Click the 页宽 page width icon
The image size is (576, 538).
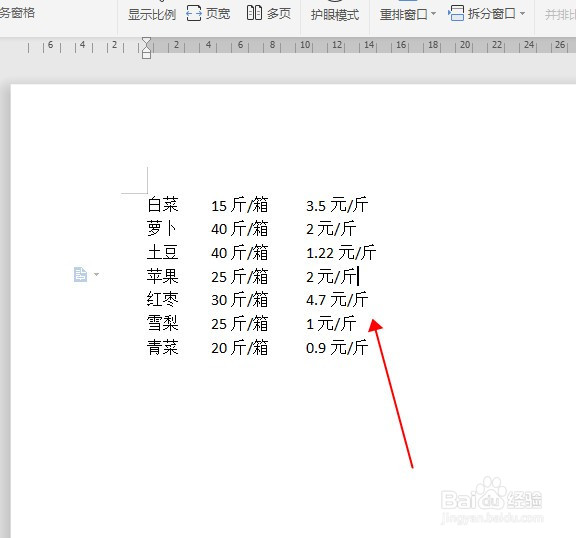194,14
